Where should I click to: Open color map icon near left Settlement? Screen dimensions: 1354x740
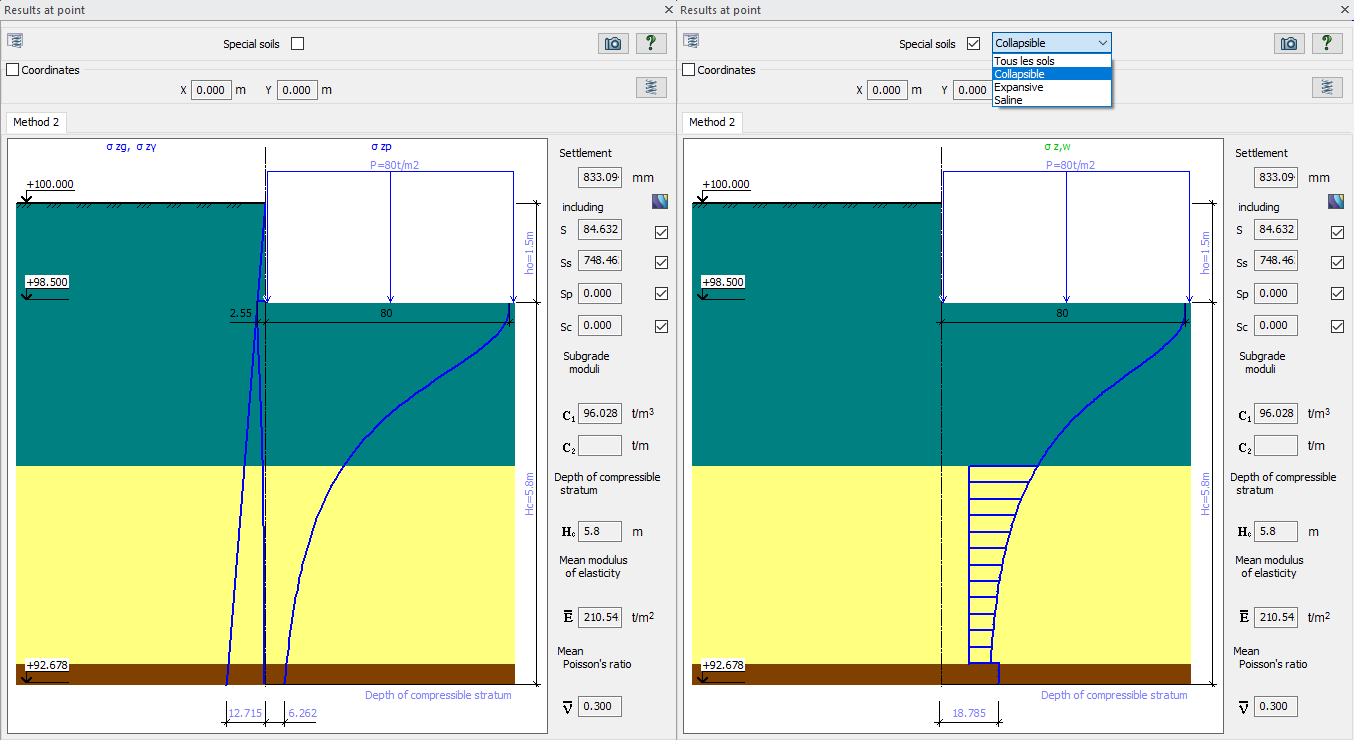[660, 201]
